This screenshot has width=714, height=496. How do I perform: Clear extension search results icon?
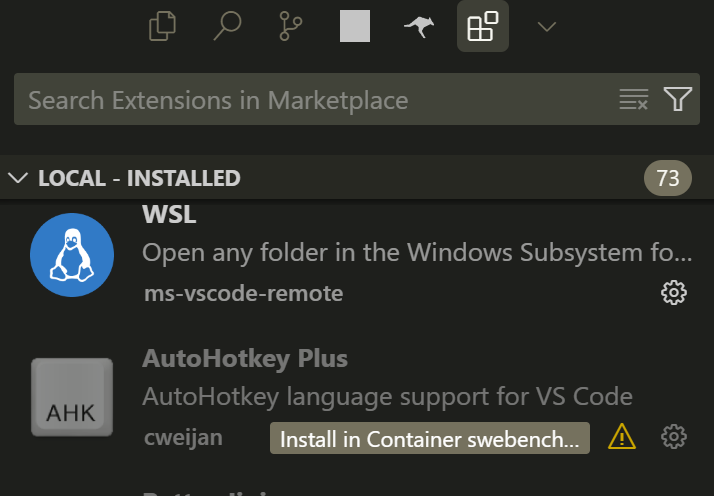click(x=634, y=99)
